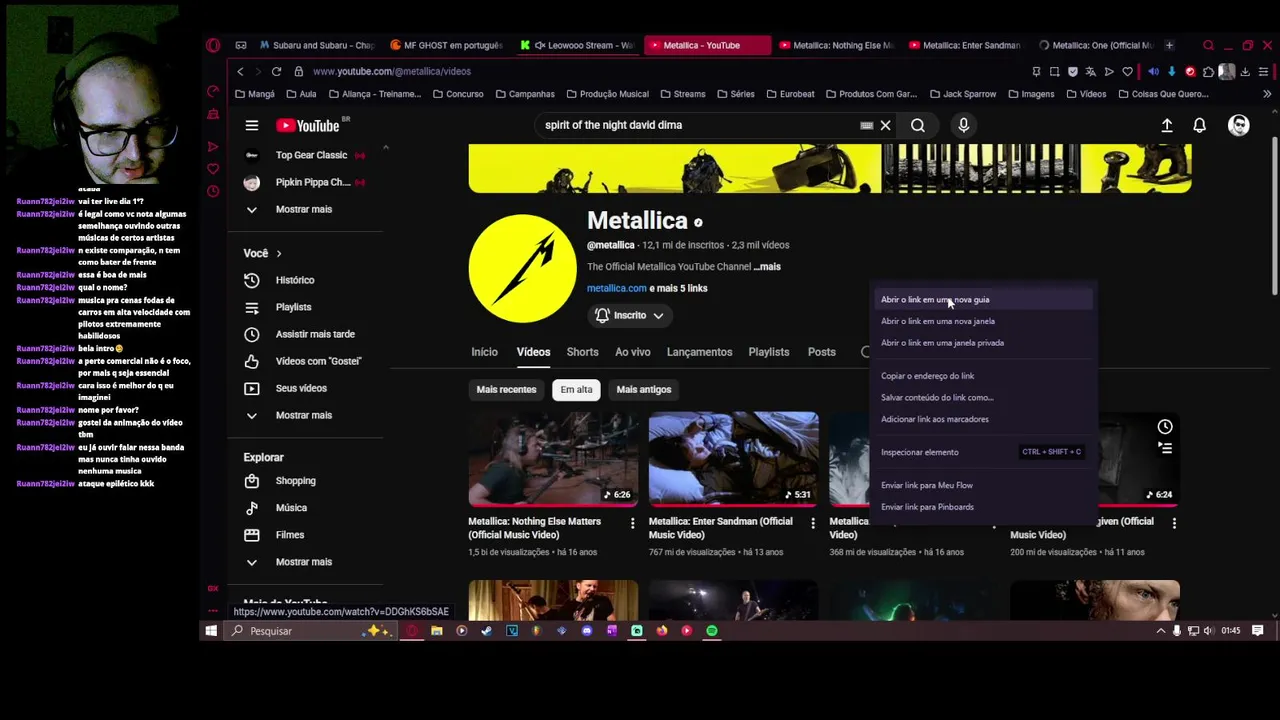Open YouTube notifications bell

[x=1199, y=125]
